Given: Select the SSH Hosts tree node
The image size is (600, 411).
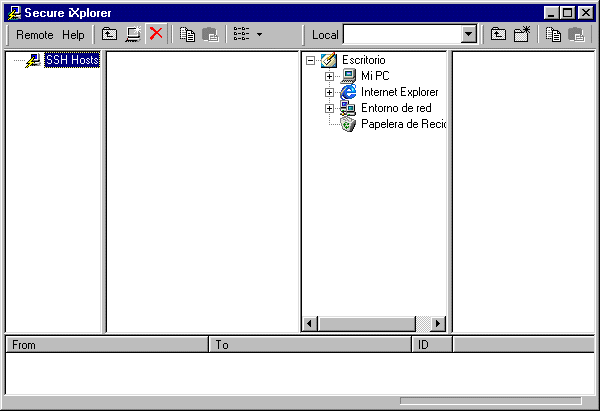Looking at the screenshot, I should pyautogui.click(x=72, y=60).
